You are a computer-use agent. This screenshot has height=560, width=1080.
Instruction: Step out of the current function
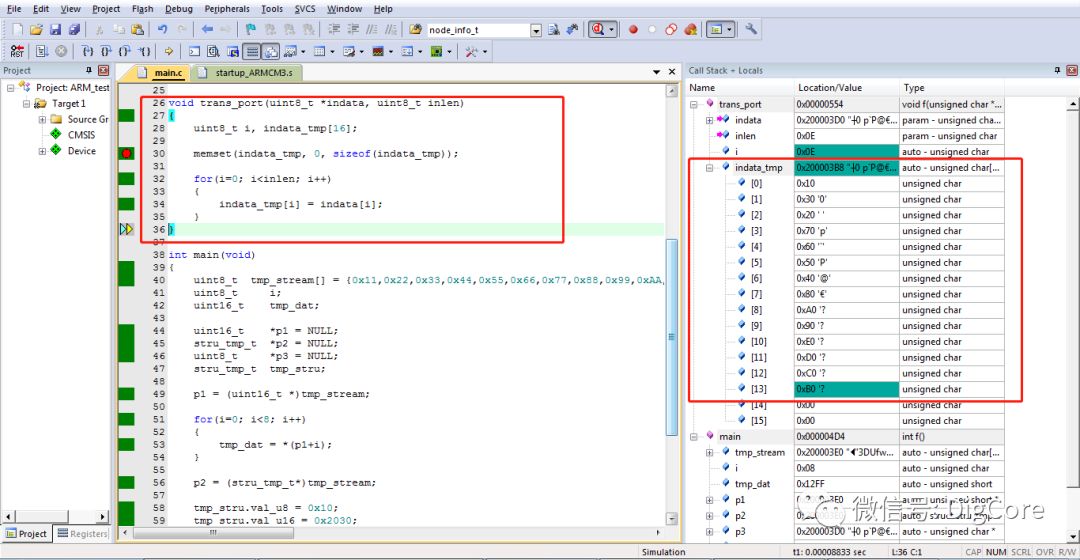point(125,52)
